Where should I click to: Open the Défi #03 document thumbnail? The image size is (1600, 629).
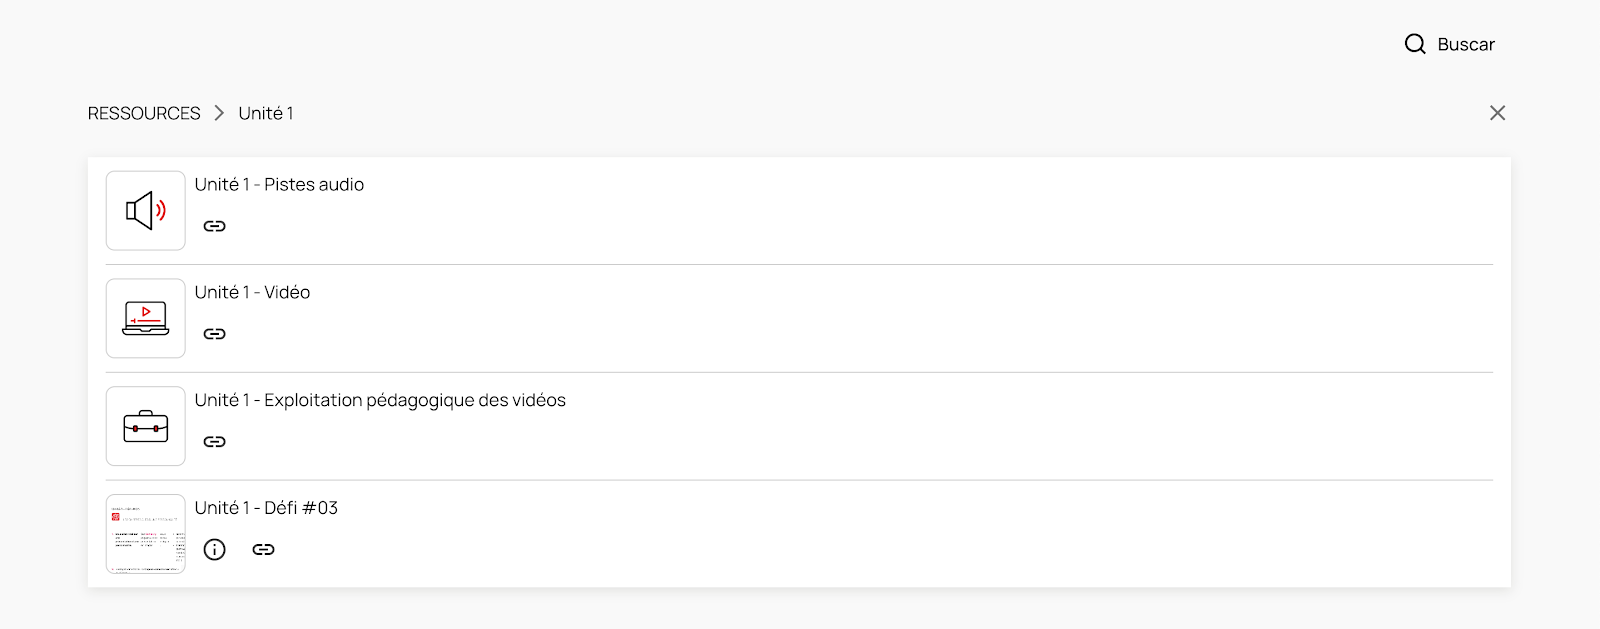pos(146,534)
